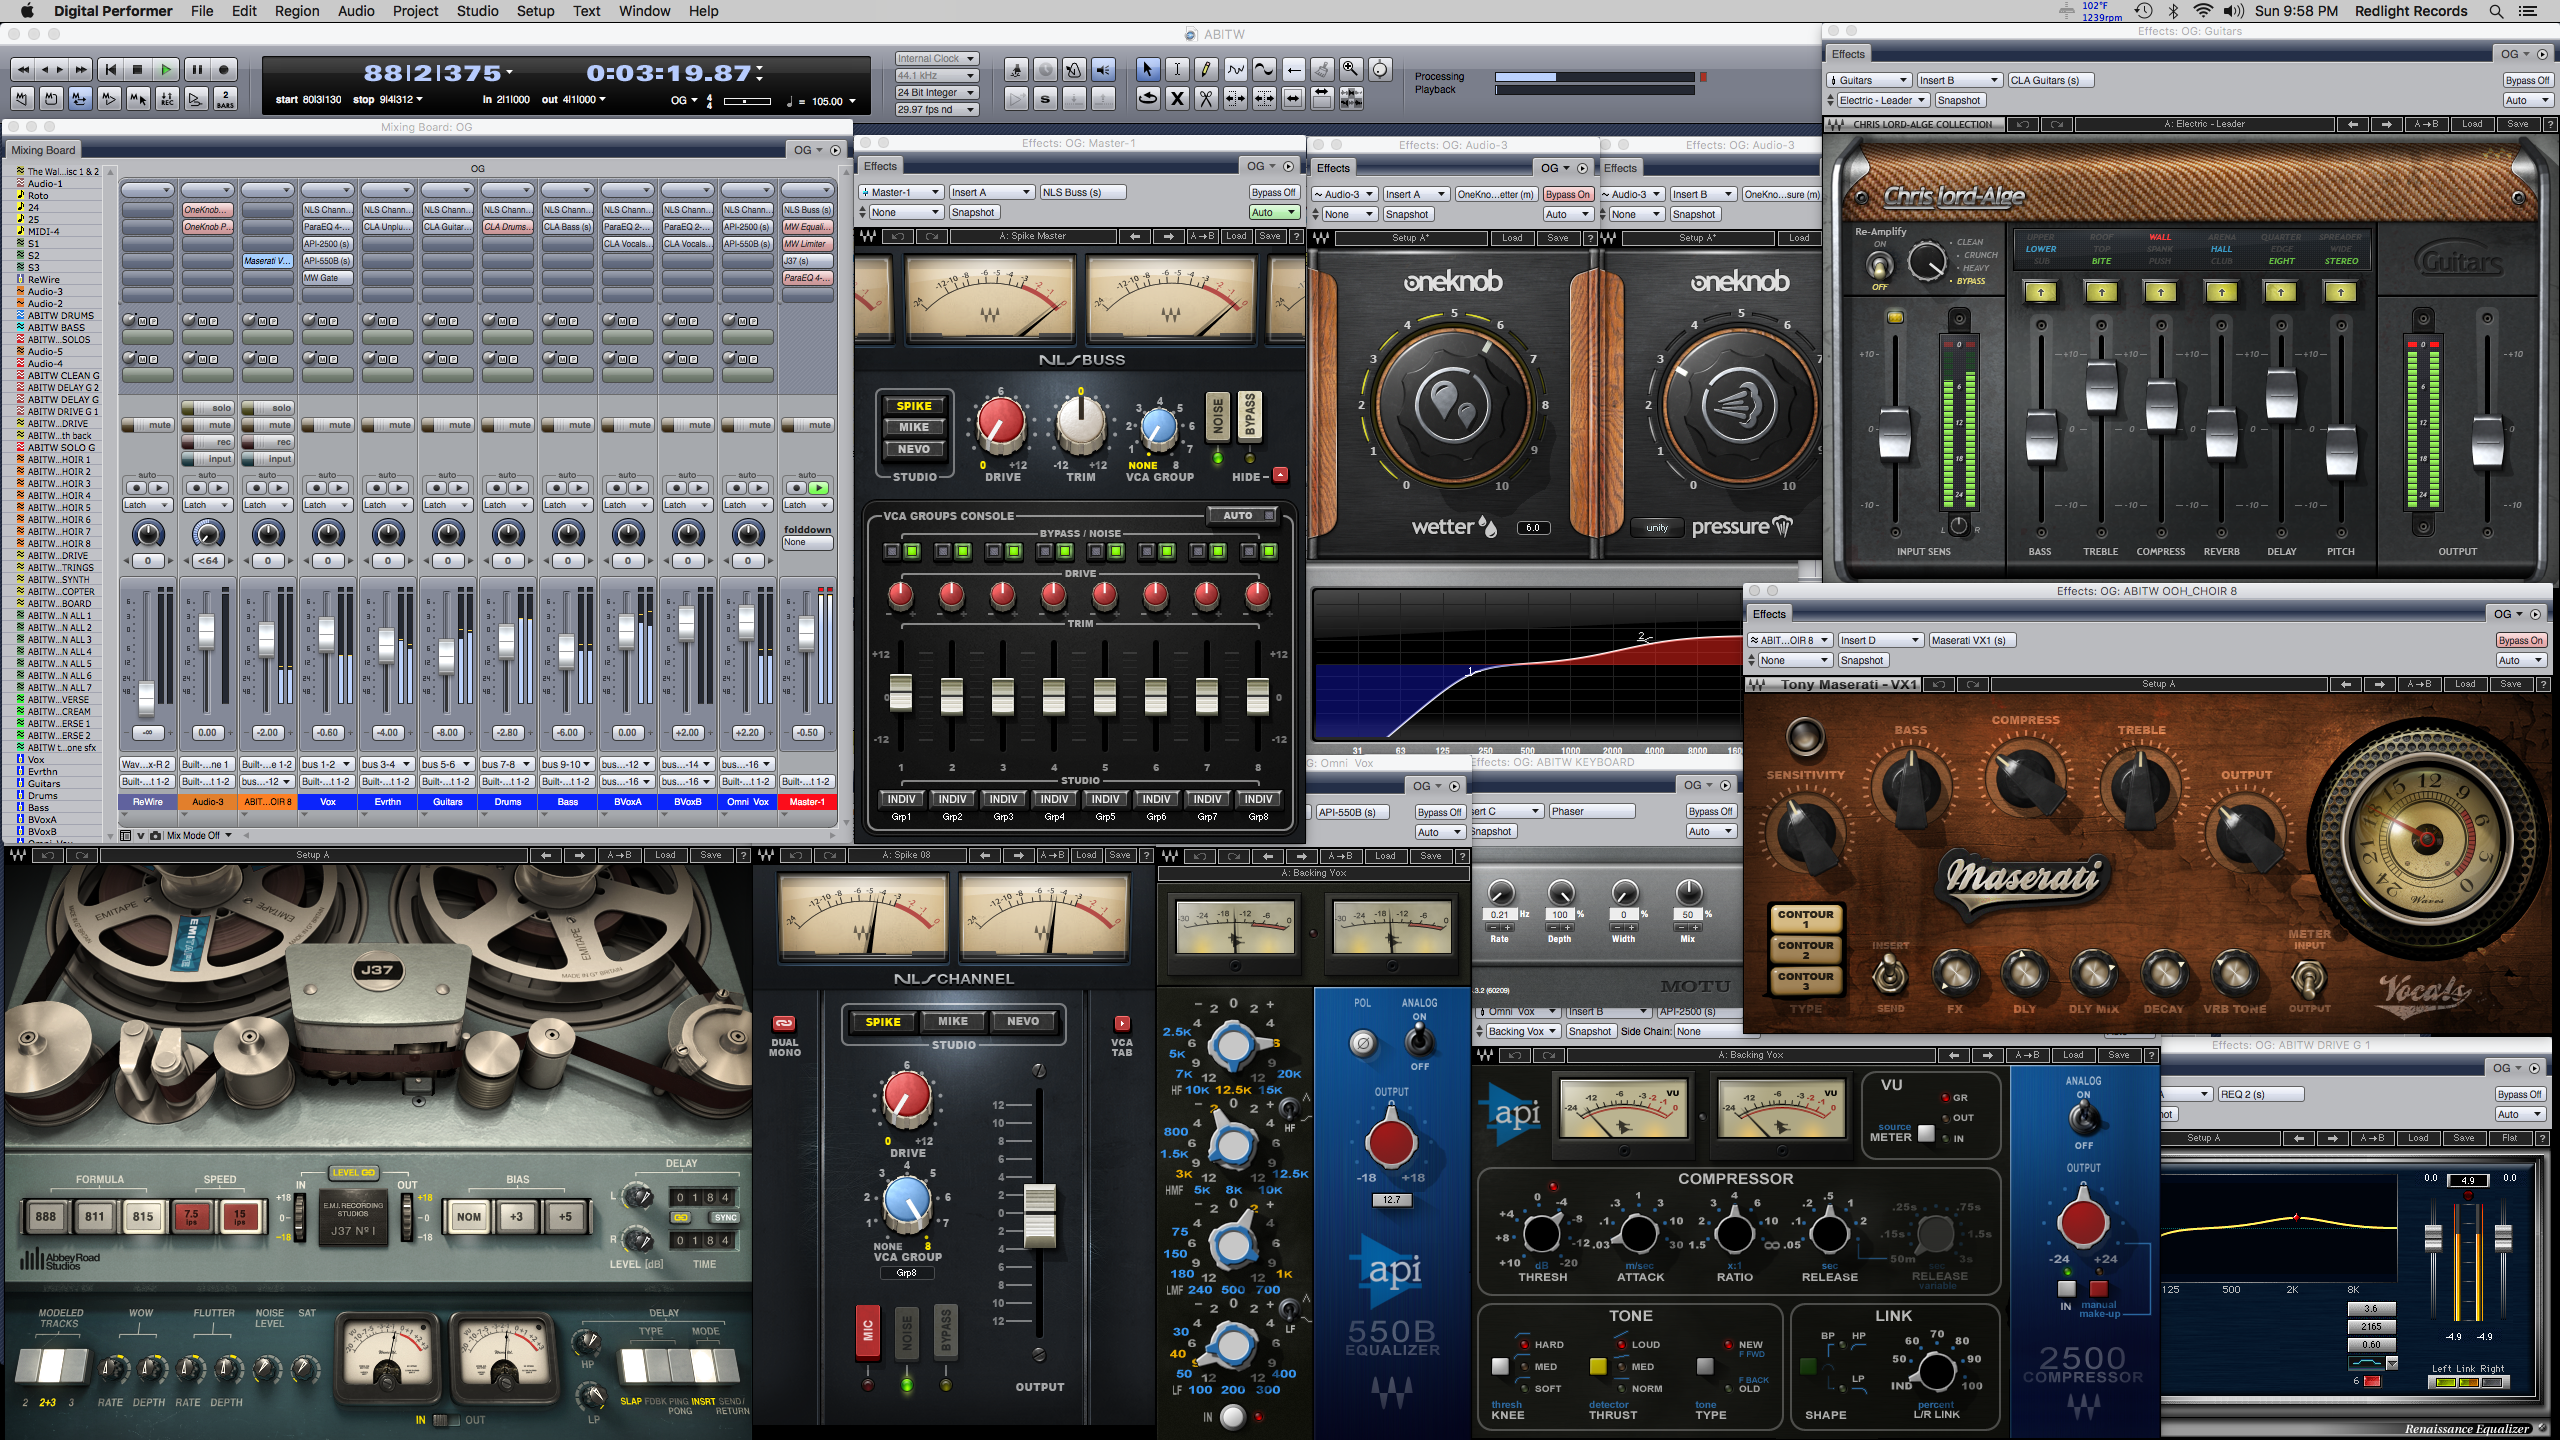Click the DUAL MONO icon in NLS Channel
2560x1440 pixels.
[x=784, y=1023]
